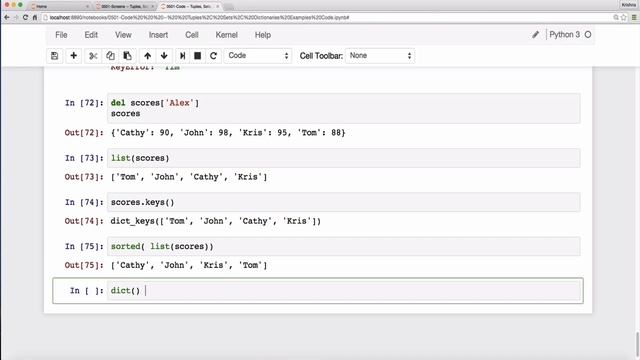
Task: Switch to the 0501-Code browser tab
Action: click(189, 6)
